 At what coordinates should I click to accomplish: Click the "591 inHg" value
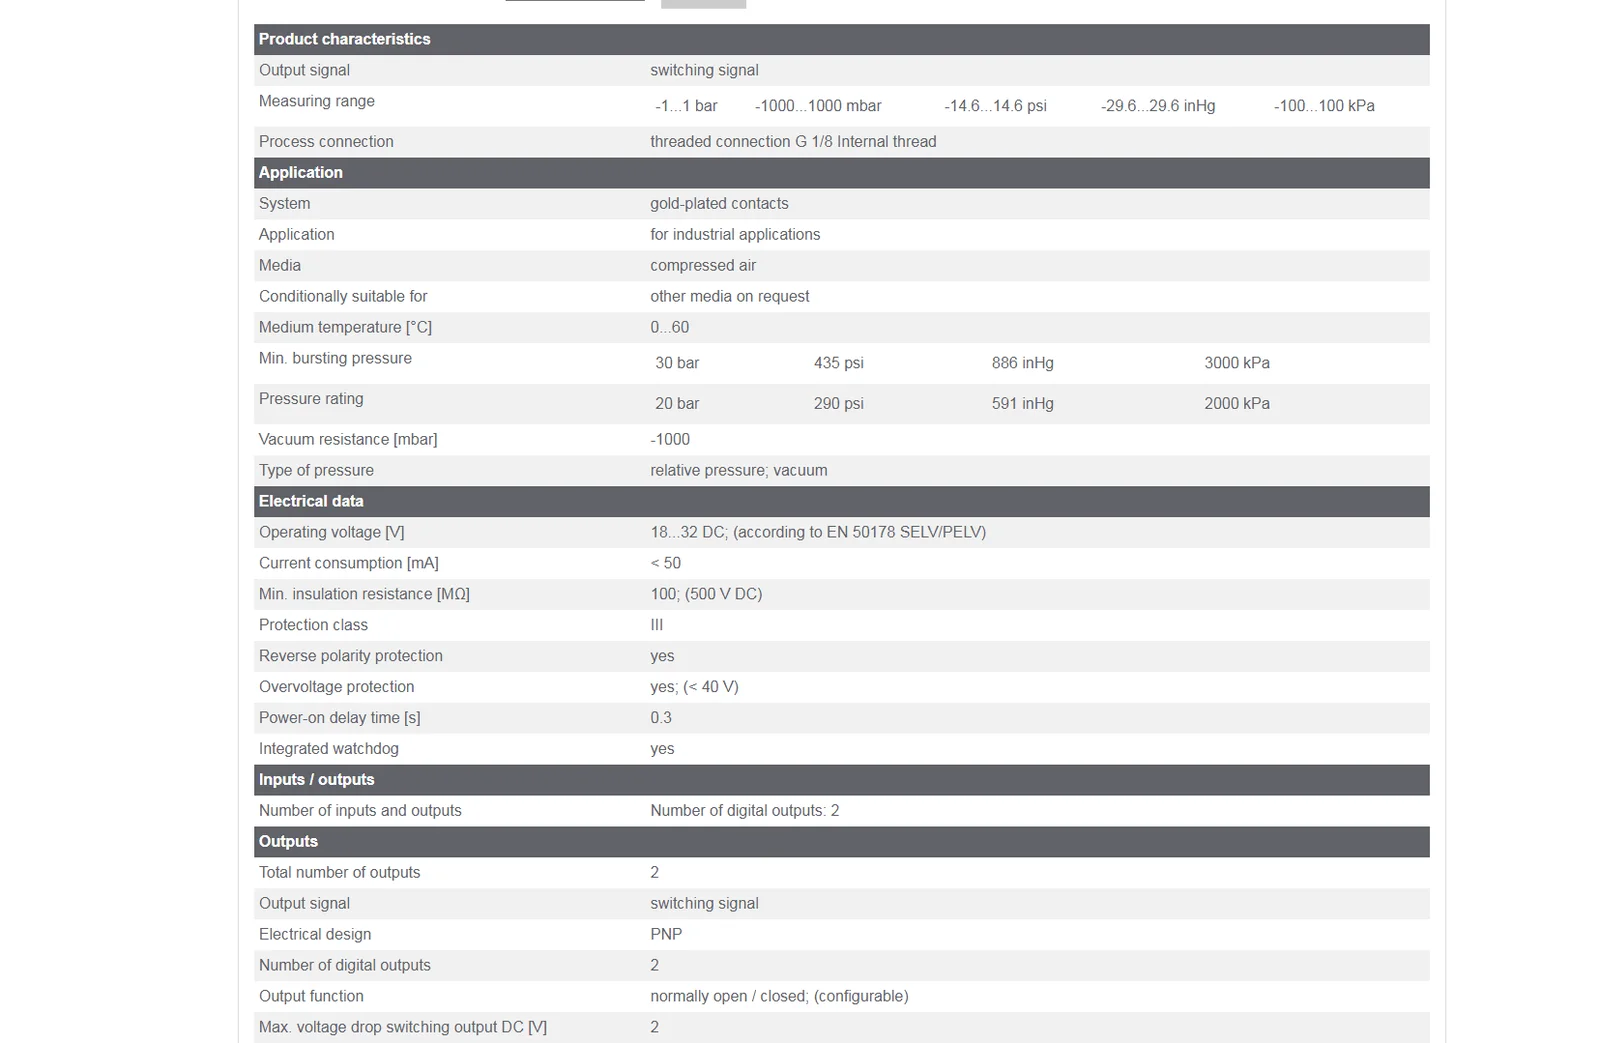(1023, 404)
